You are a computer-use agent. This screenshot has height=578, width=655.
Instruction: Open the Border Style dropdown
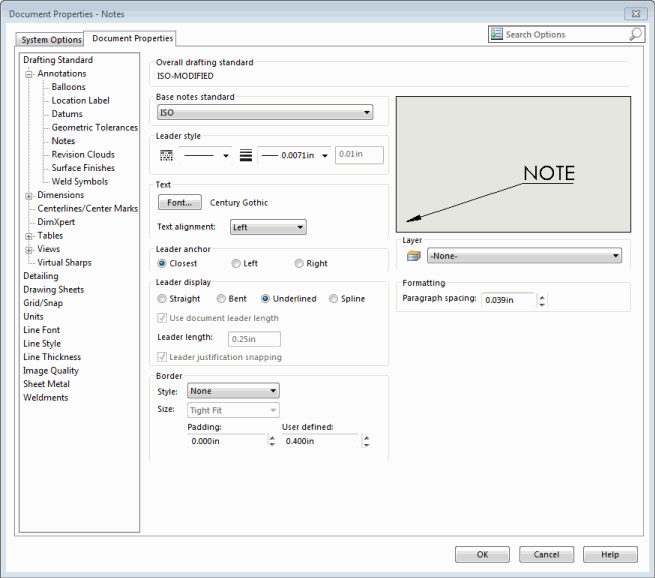point(233,391)
